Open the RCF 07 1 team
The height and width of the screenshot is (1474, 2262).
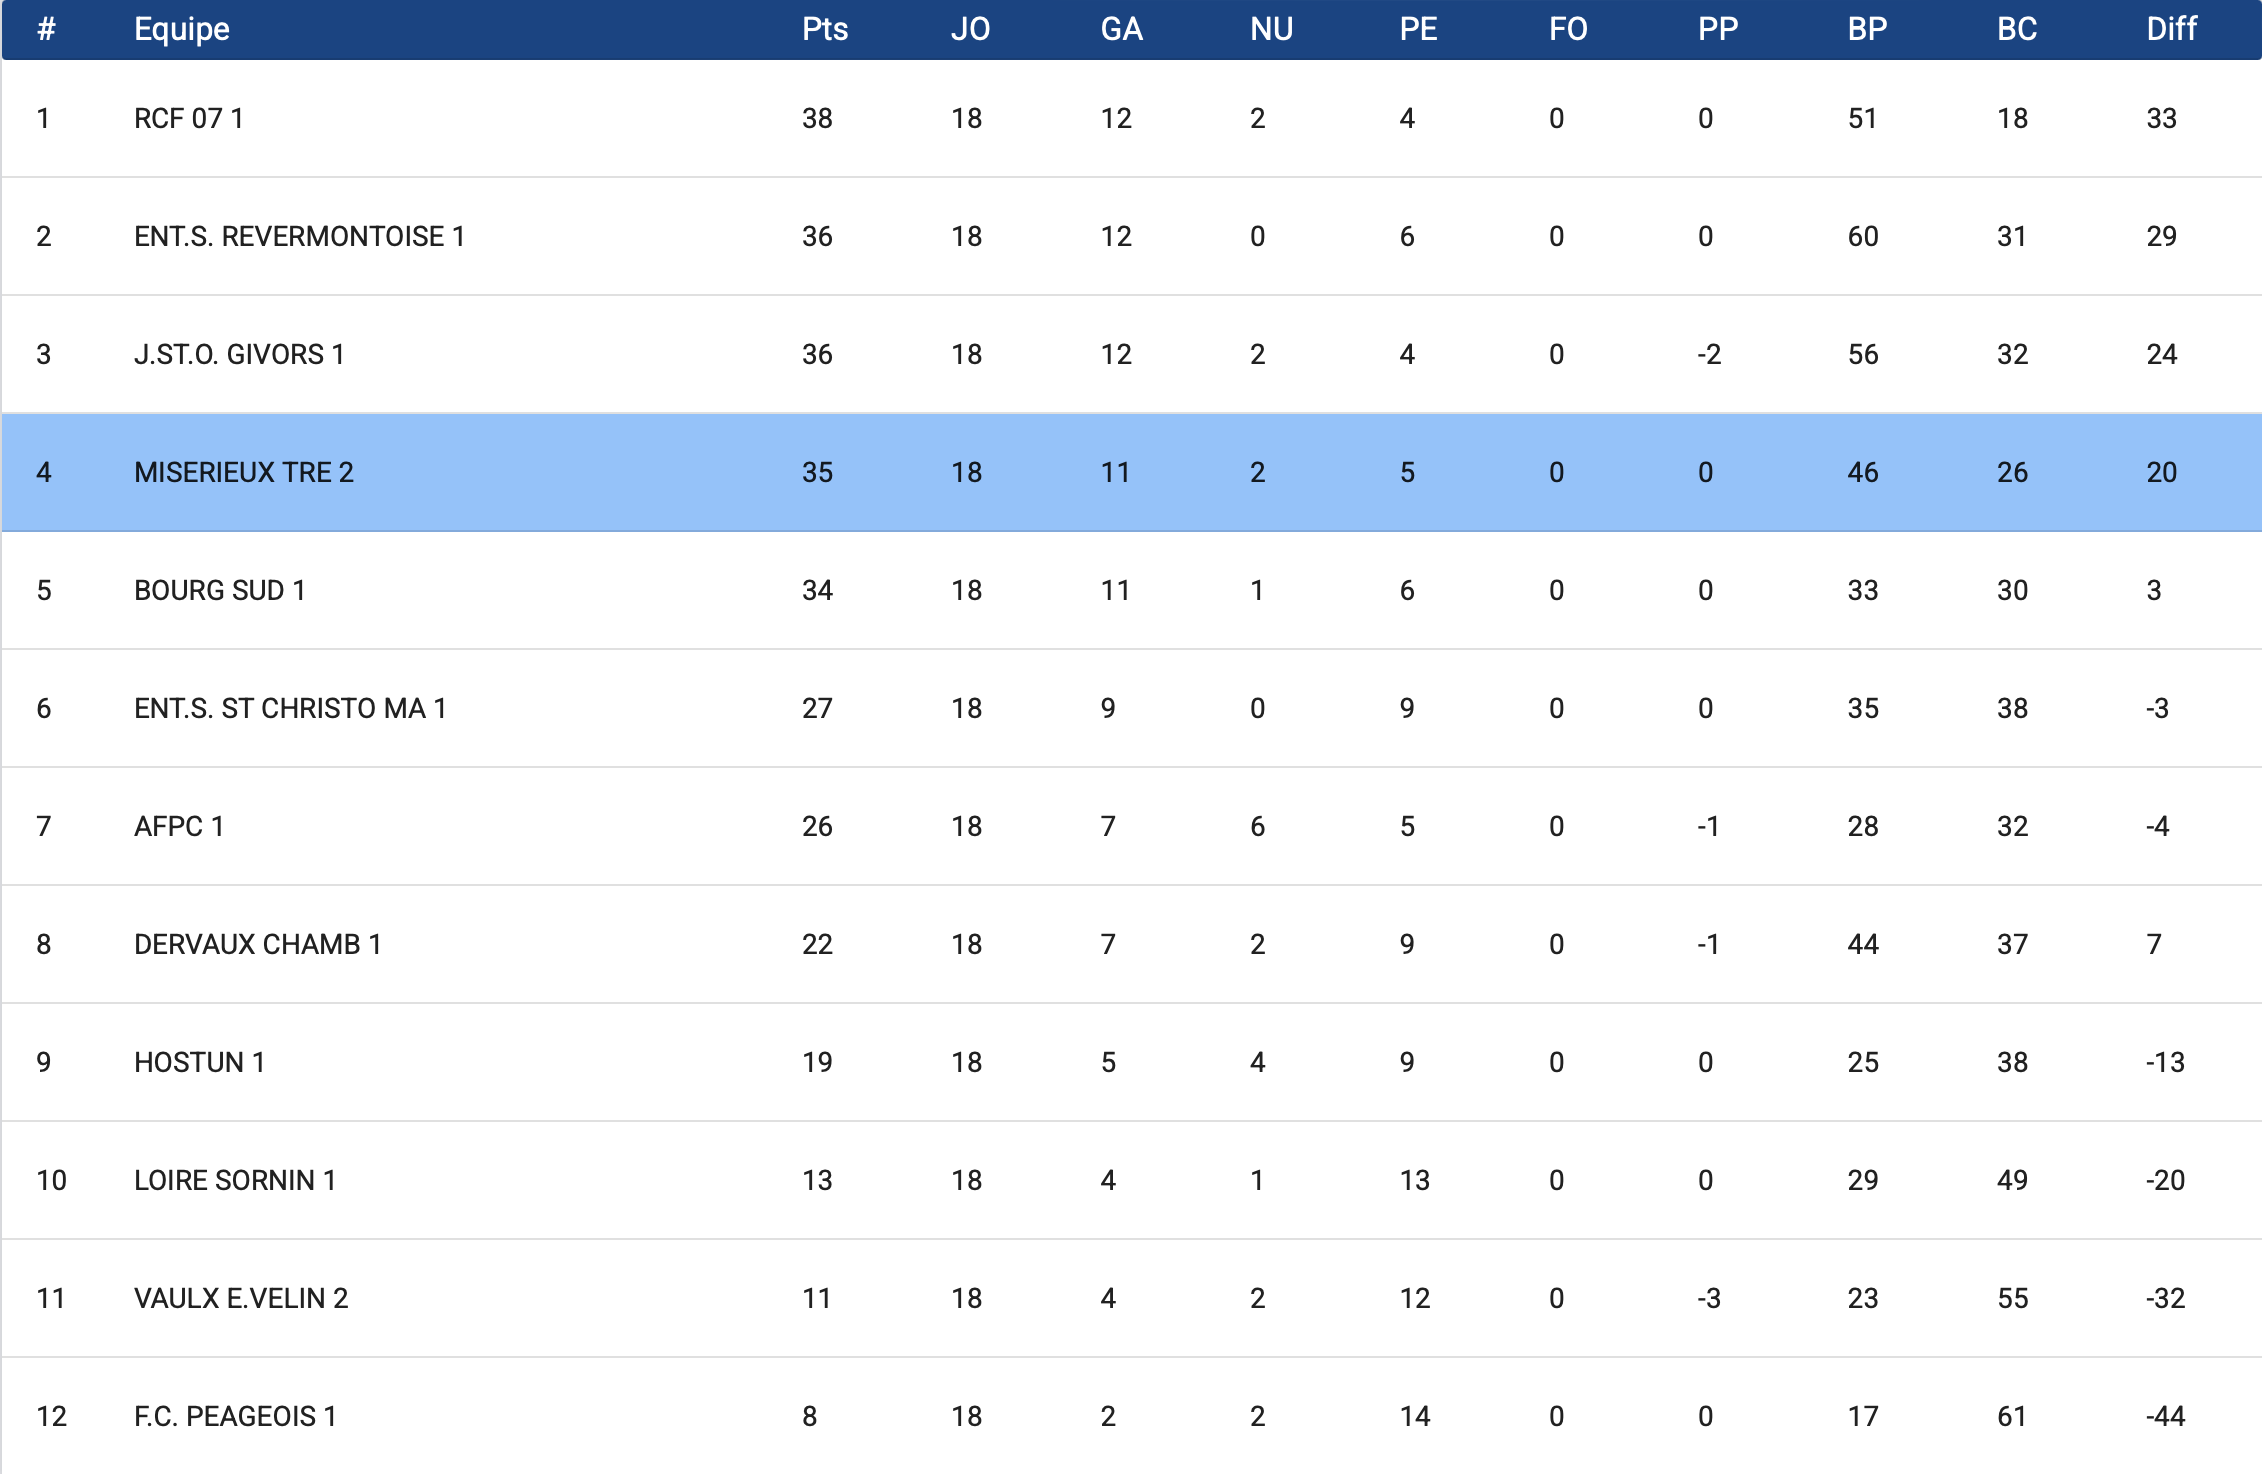pyautogui.click(x=189, y=119)
